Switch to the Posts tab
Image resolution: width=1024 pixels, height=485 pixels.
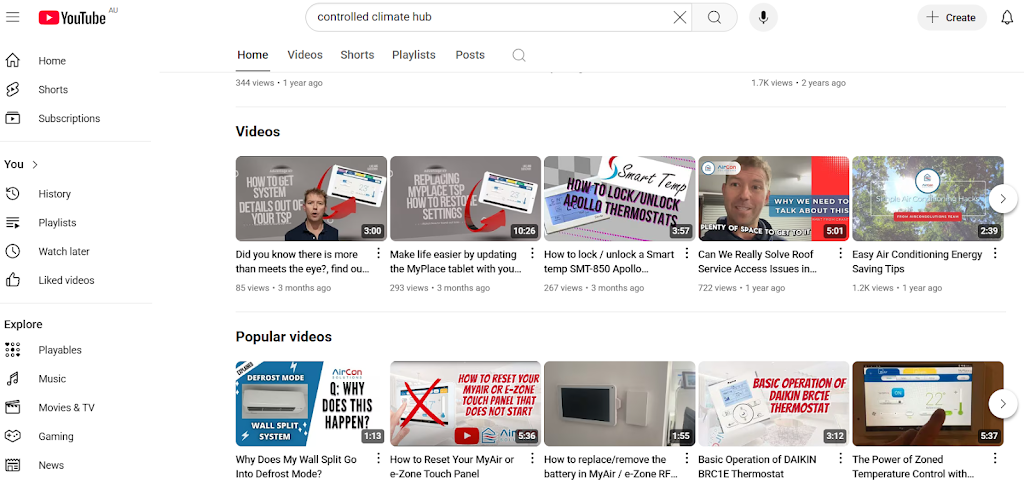coord(470,55)
